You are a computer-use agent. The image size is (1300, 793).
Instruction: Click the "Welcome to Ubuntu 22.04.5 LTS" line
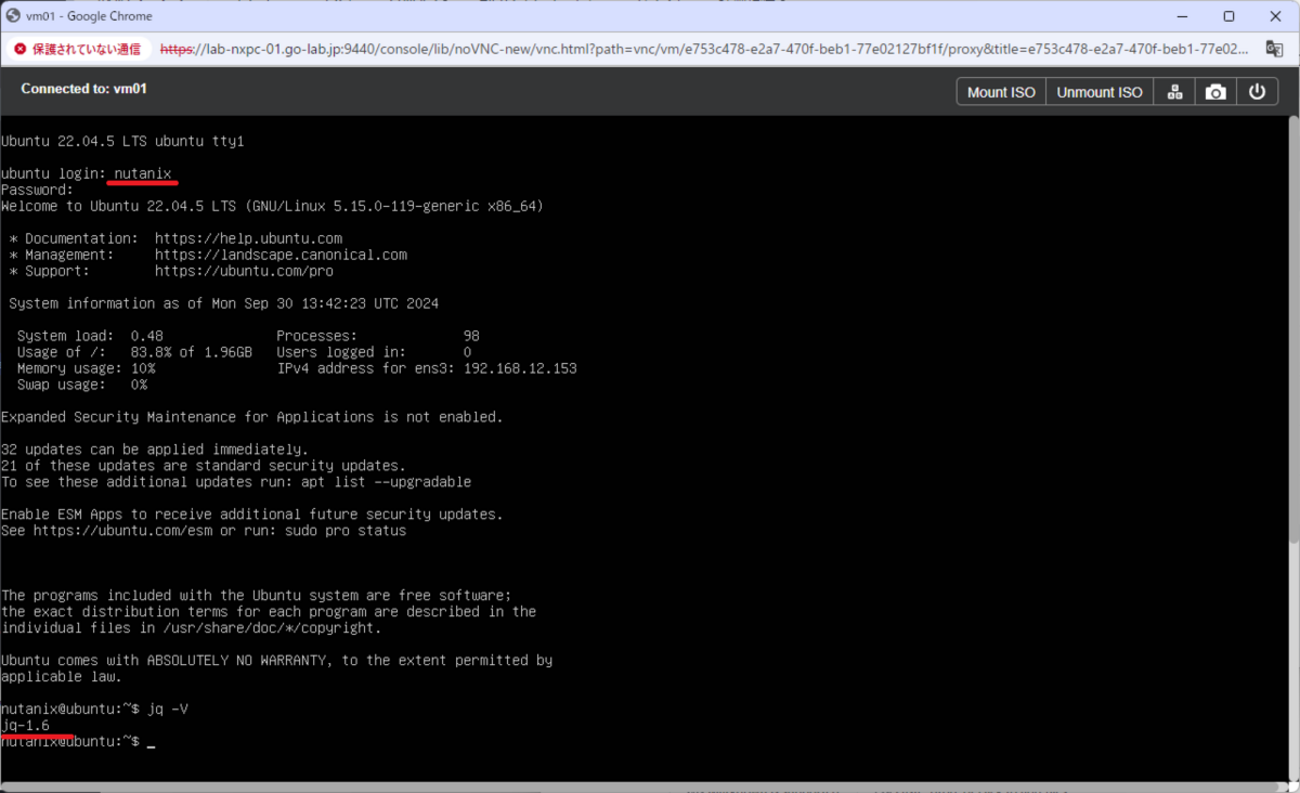pos(272,206)
